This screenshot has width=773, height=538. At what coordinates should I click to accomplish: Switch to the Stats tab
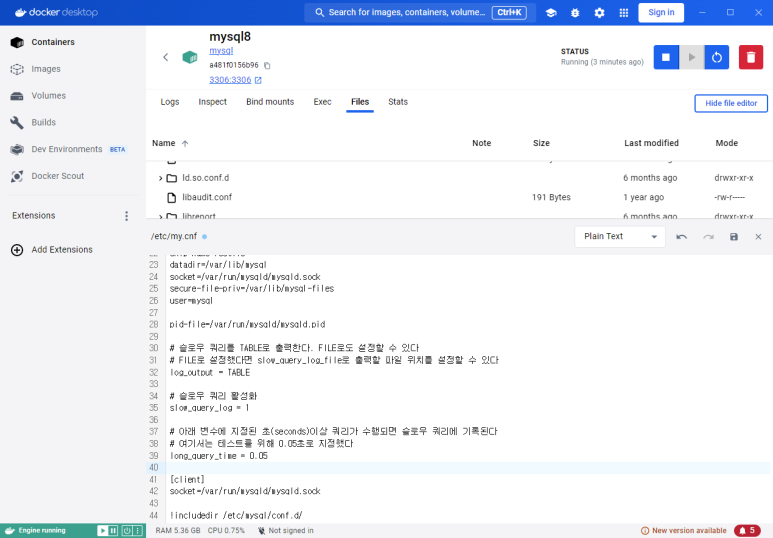coord(398,102)
